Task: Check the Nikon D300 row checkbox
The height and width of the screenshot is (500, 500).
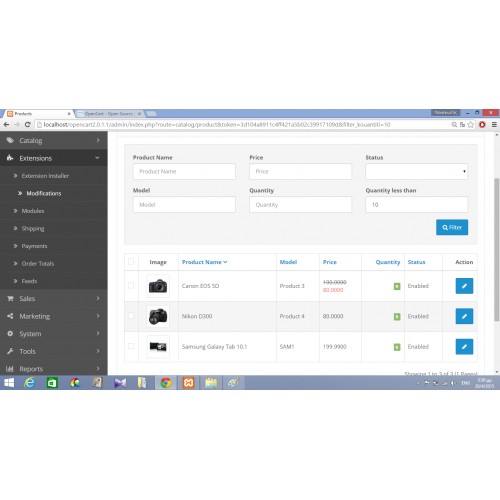Action: pos(131,316)
